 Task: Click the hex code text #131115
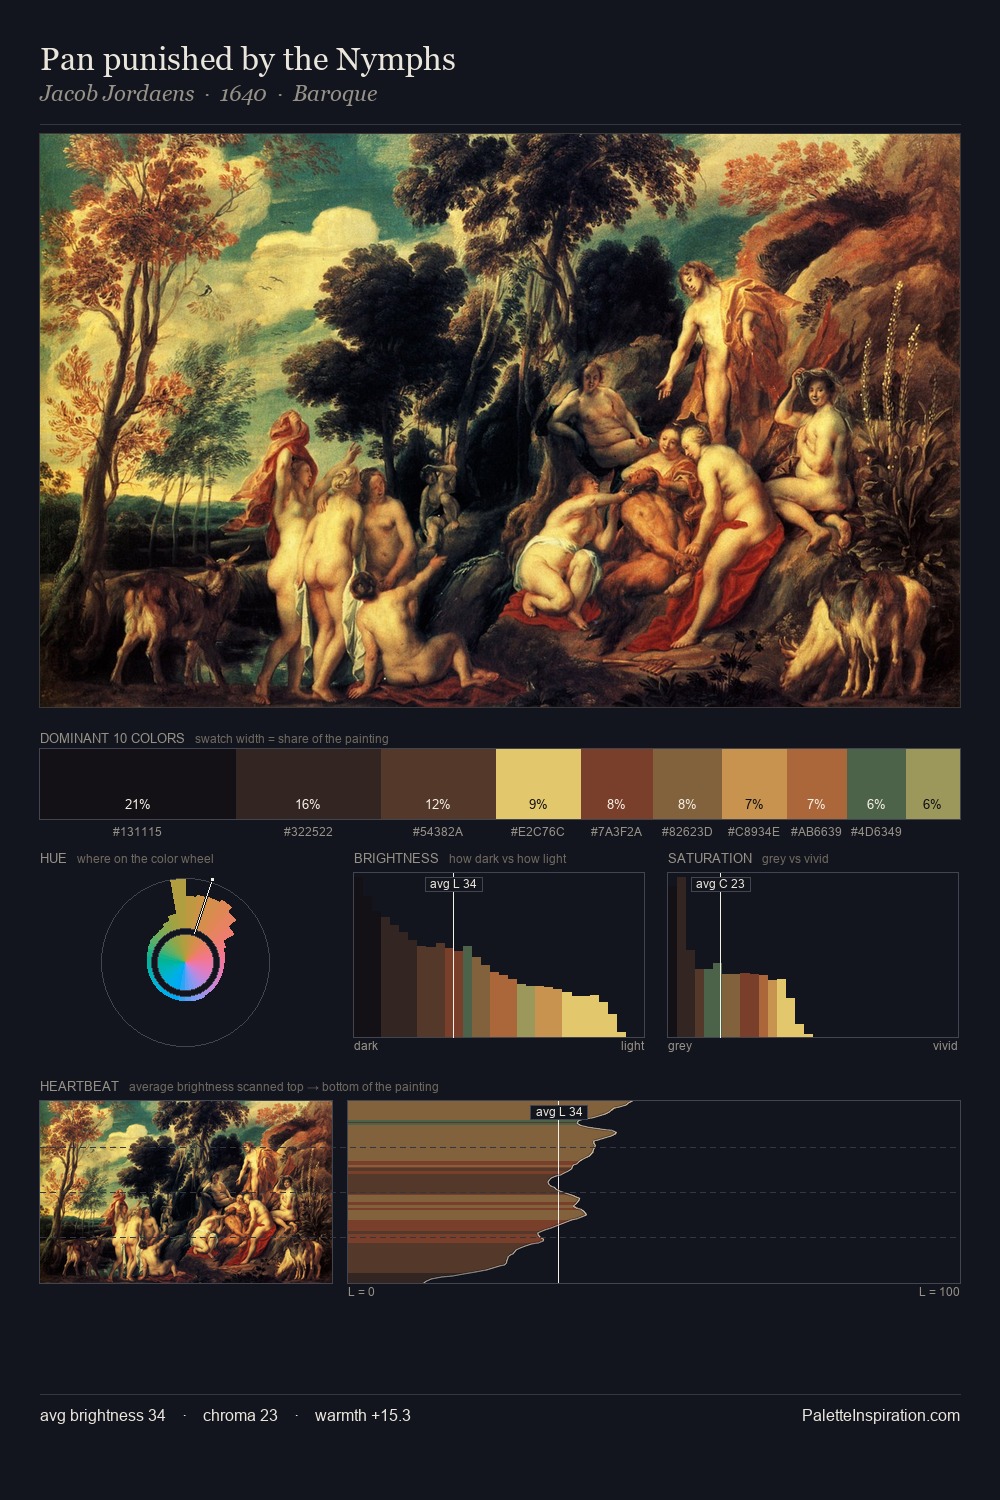tap(137, 832)
